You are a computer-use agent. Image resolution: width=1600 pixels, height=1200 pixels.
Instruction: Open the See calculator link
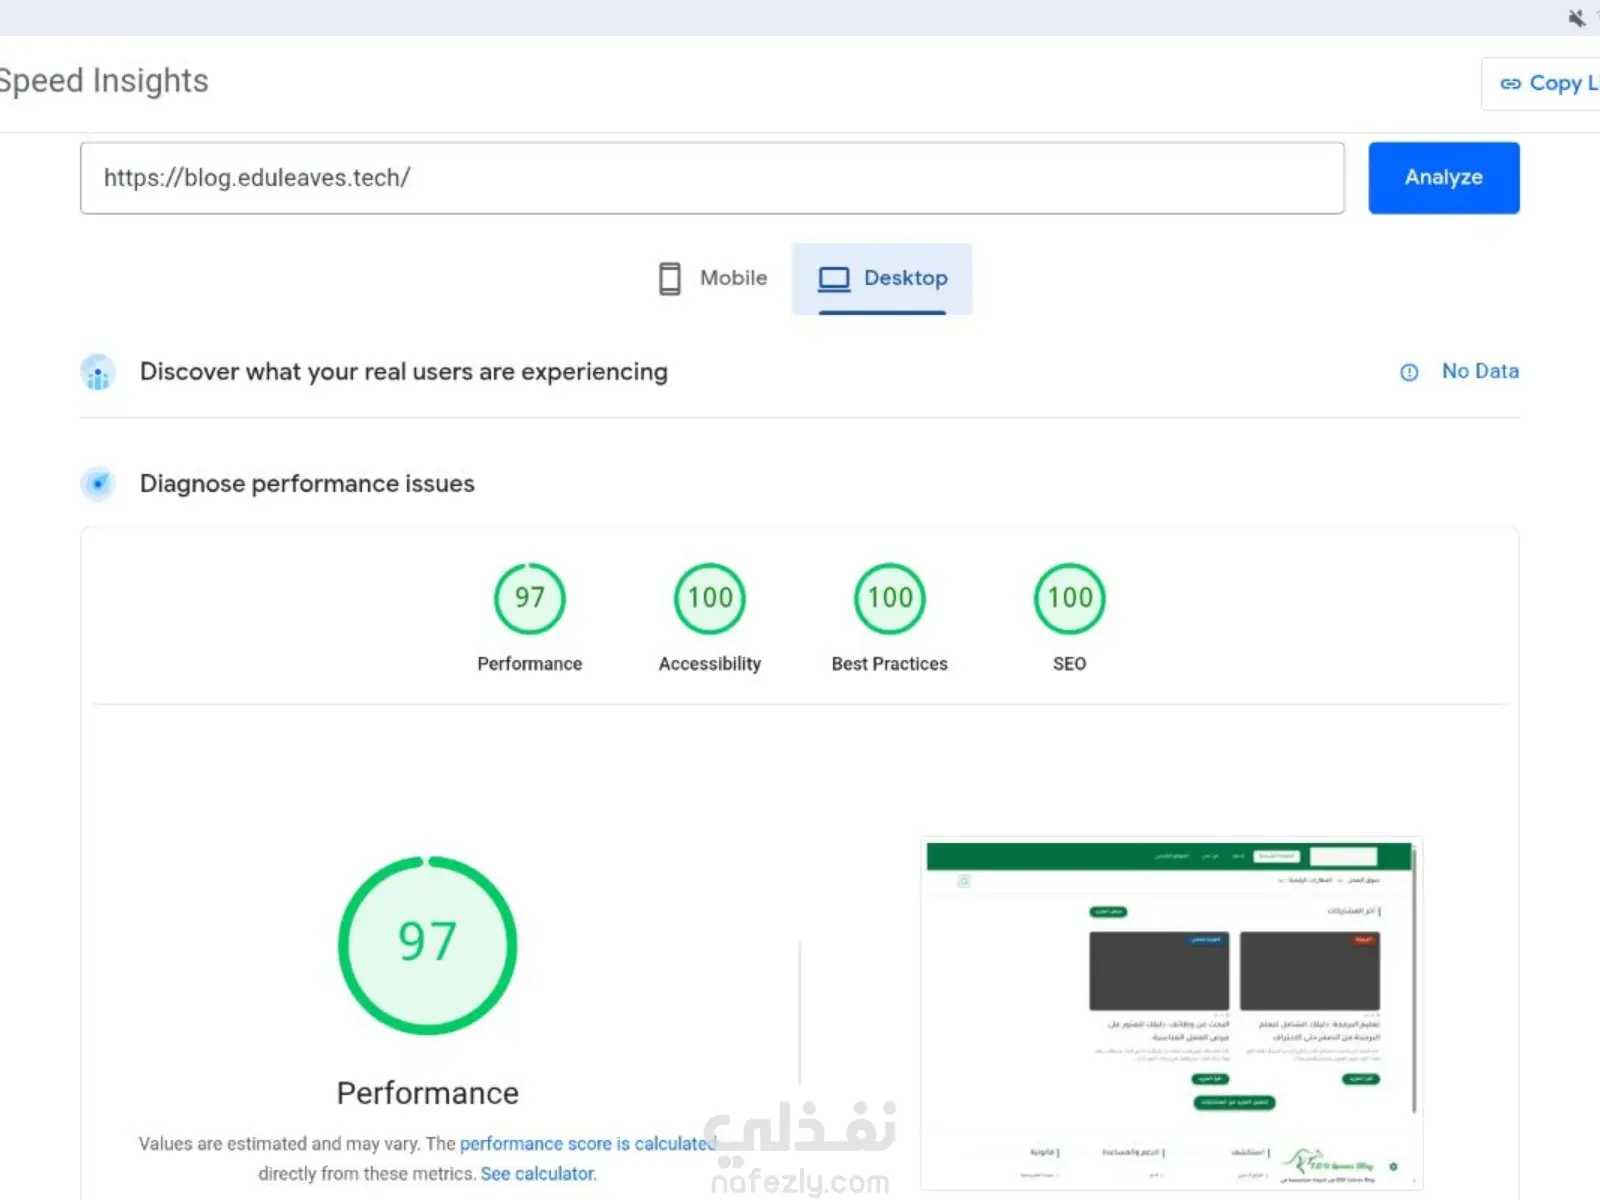[538, 1173]
